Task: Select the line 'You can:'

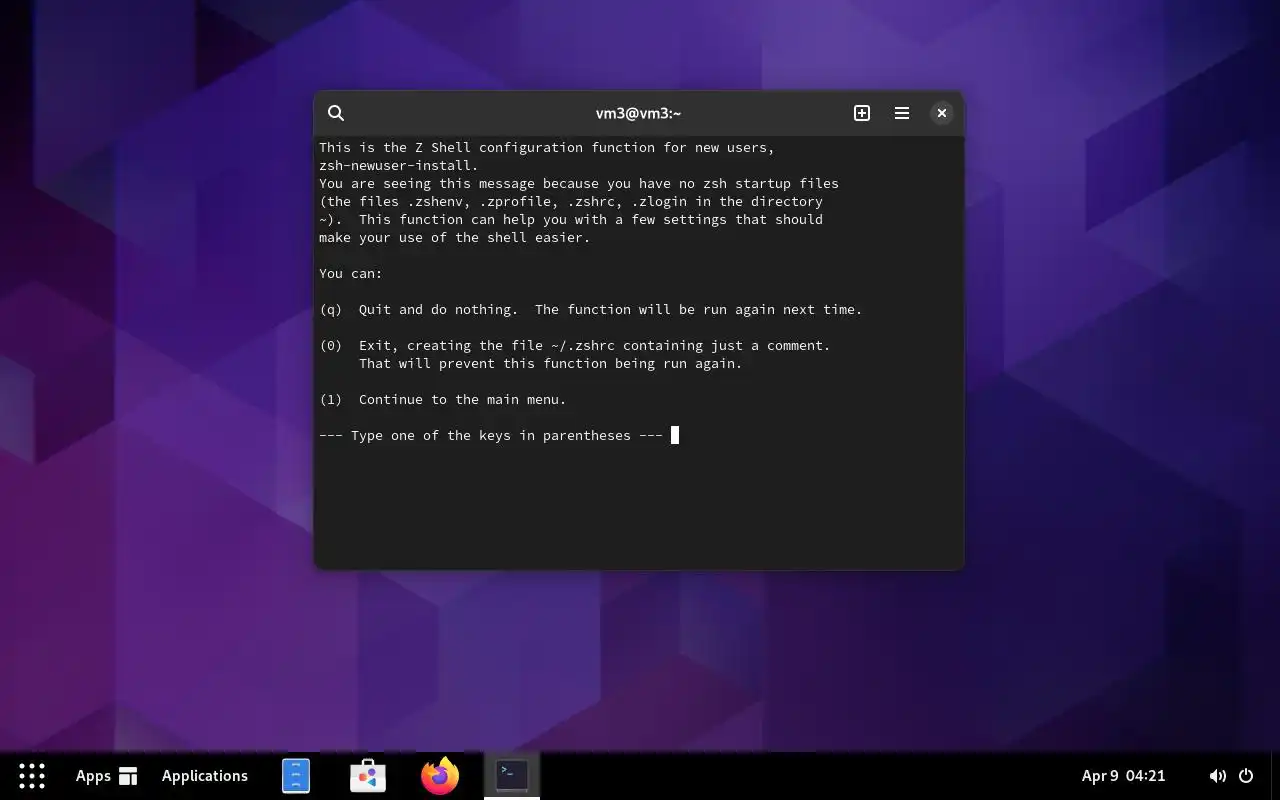Action: pos(351,273)
